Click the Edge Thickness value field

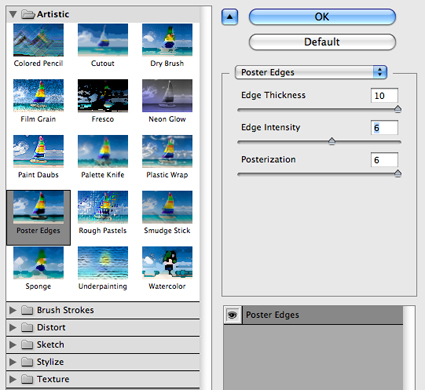click(384, 96)
